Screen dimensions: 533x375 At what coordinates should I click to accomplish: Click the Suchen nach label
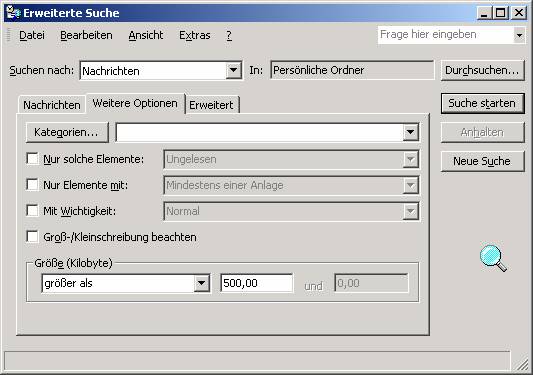(x=41, y=70)
